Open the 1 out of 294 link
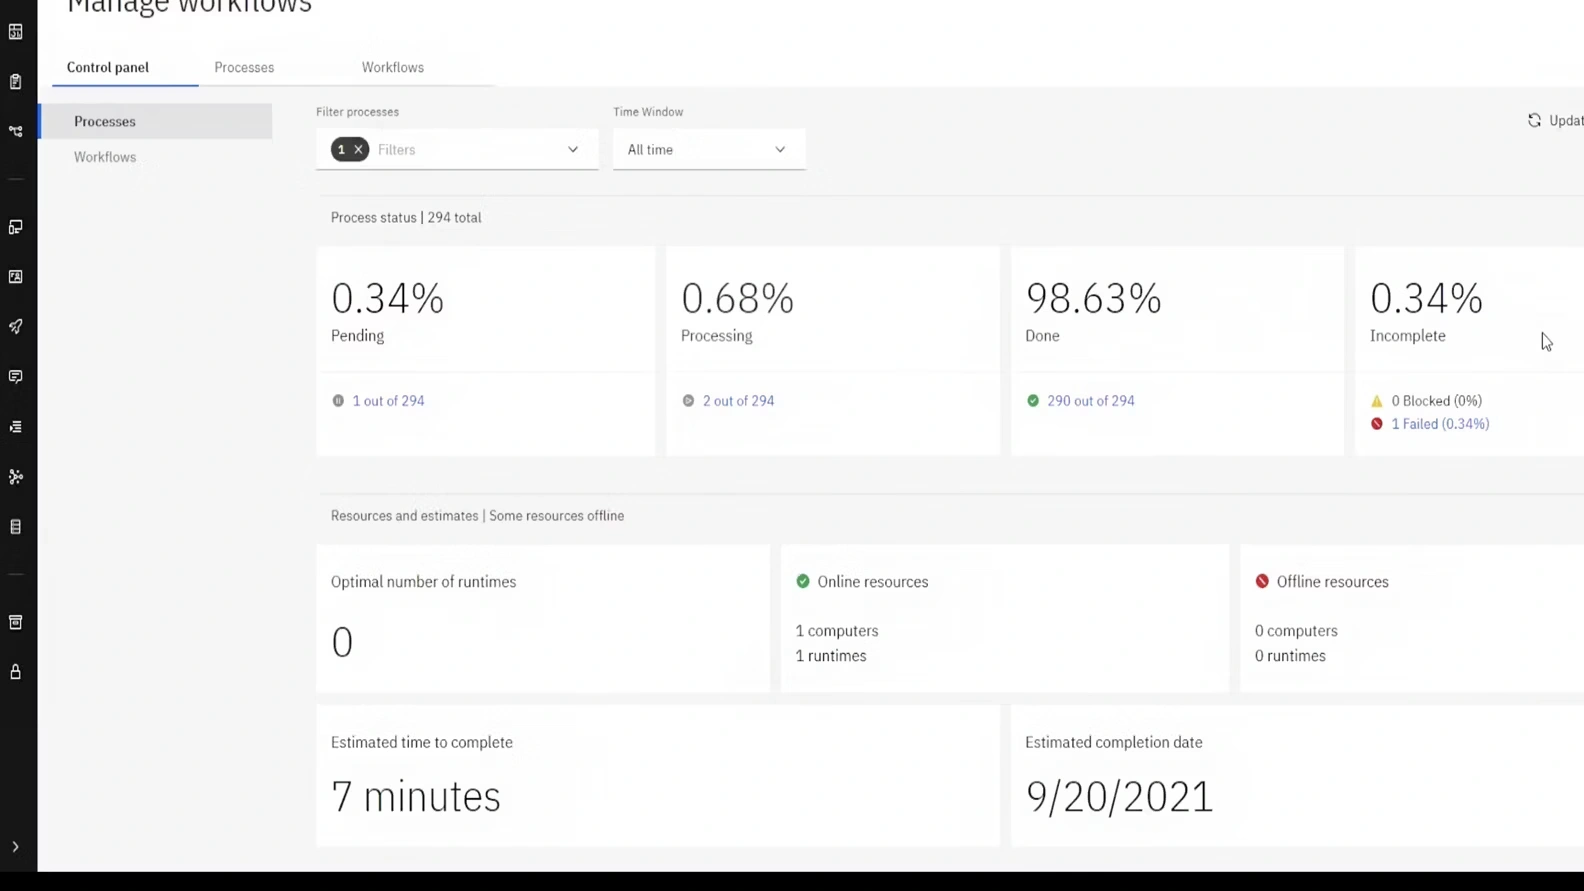The height and width of the screenshot is (891, 1584). (388, 401)
